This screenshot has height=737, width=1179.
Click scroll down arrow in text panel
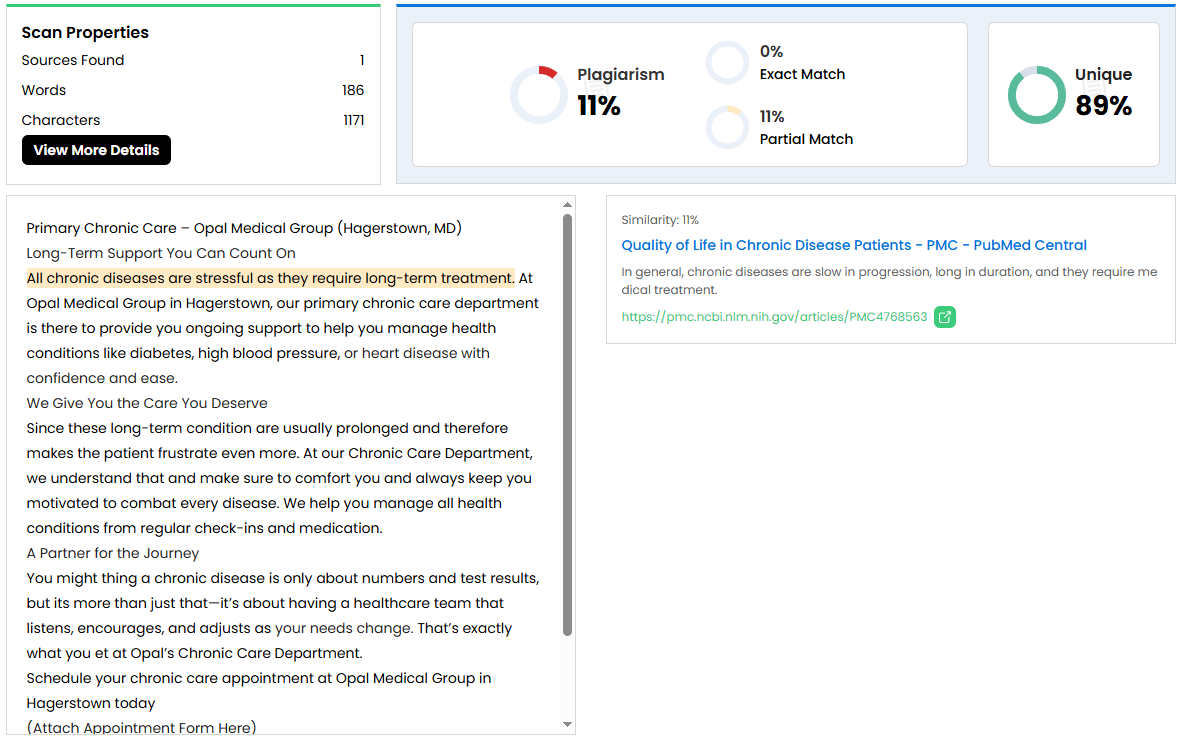[x=568, y=724]
